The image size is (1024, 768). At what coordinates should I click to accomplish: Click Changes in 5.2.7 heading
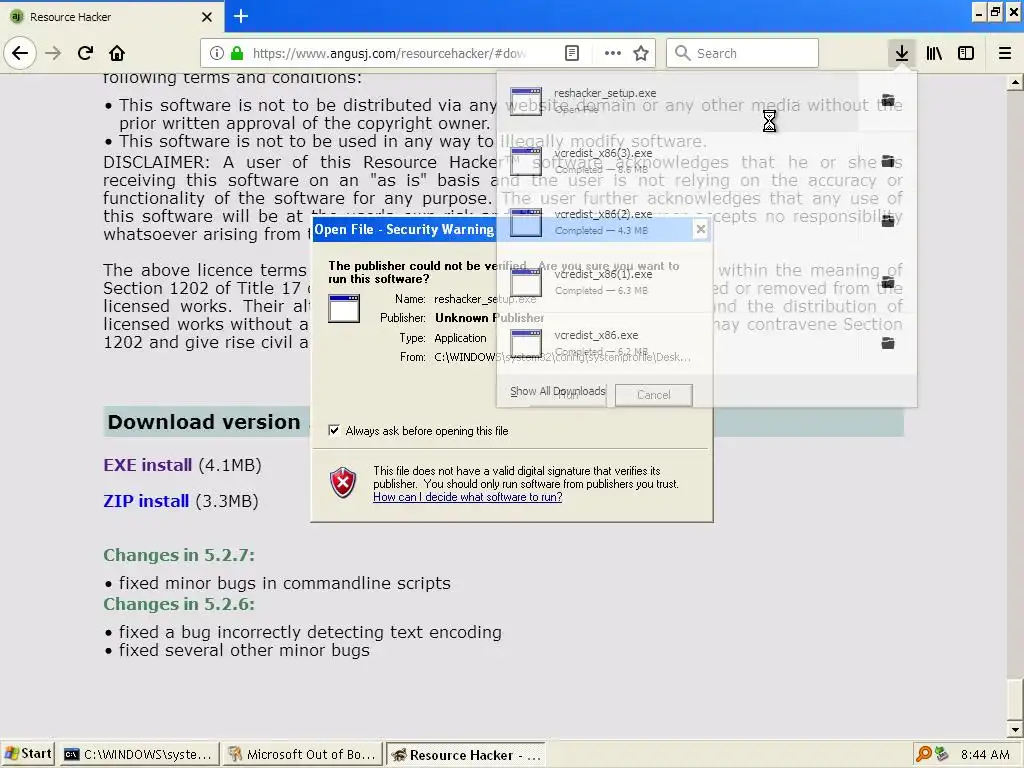(x=179, y=555)
